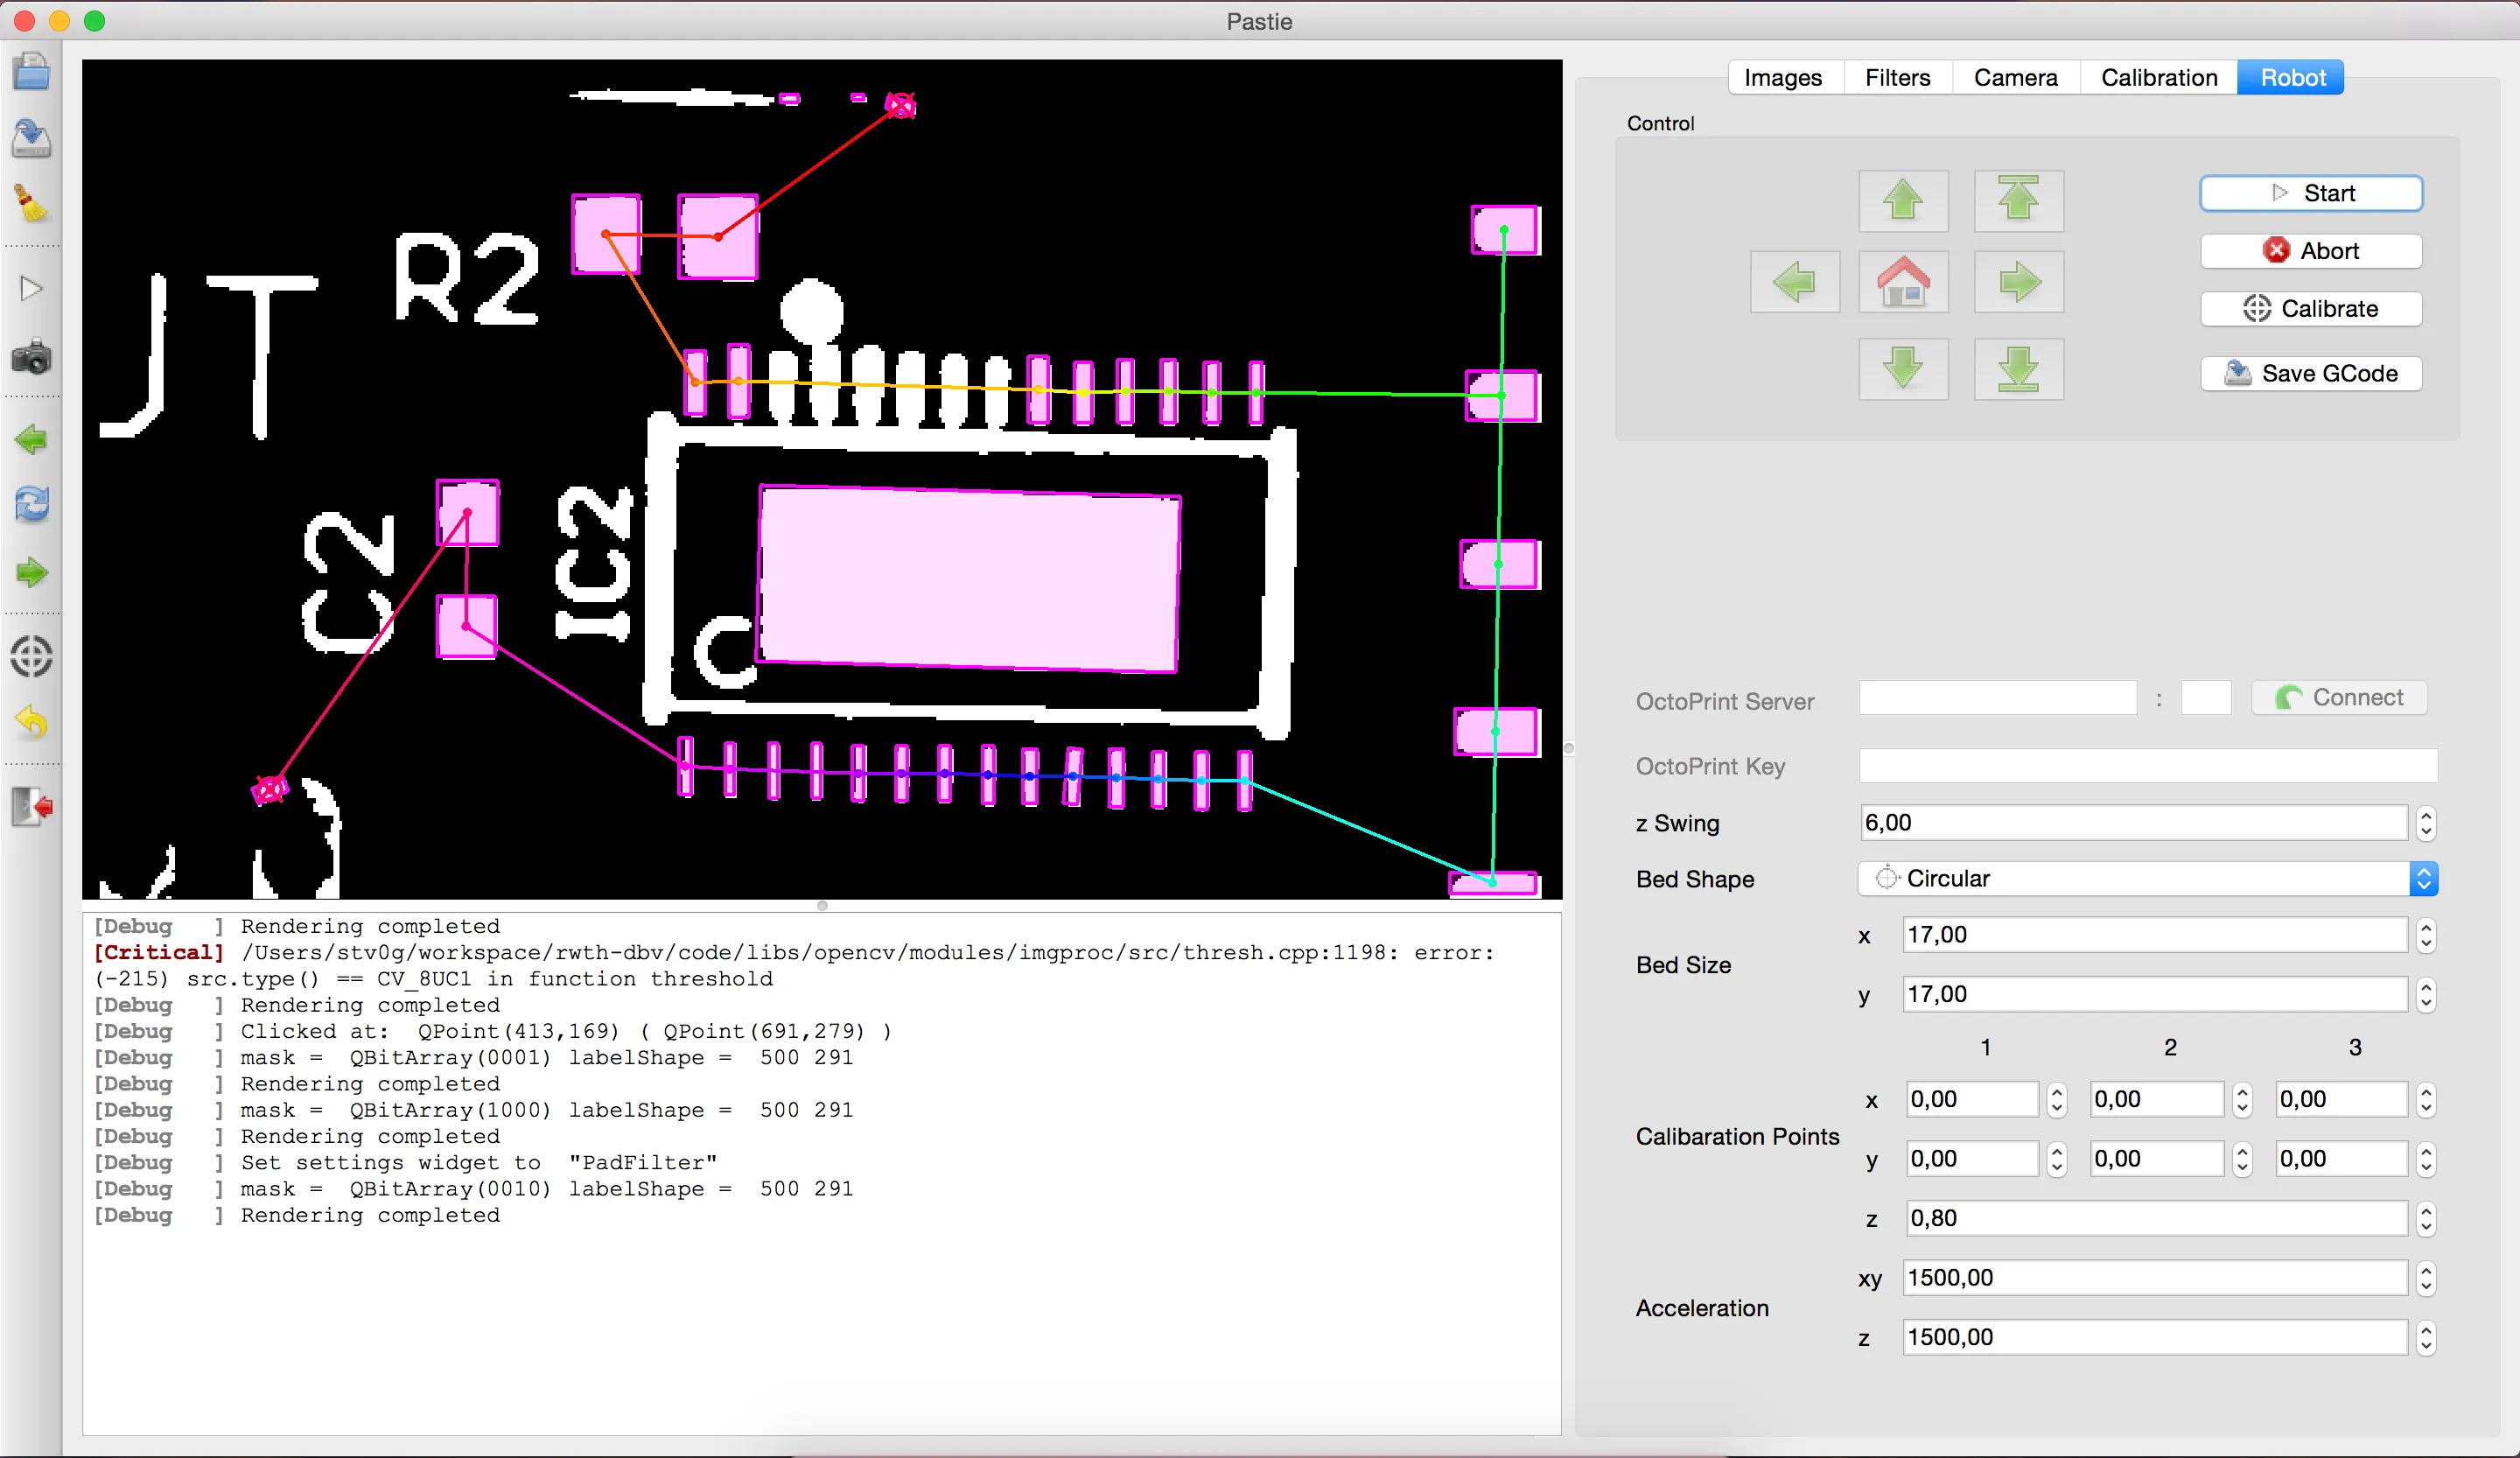Click the OctoPrint Key input field
The height and width of the screenshot is (1458, 2520).
pos(2146,766)
